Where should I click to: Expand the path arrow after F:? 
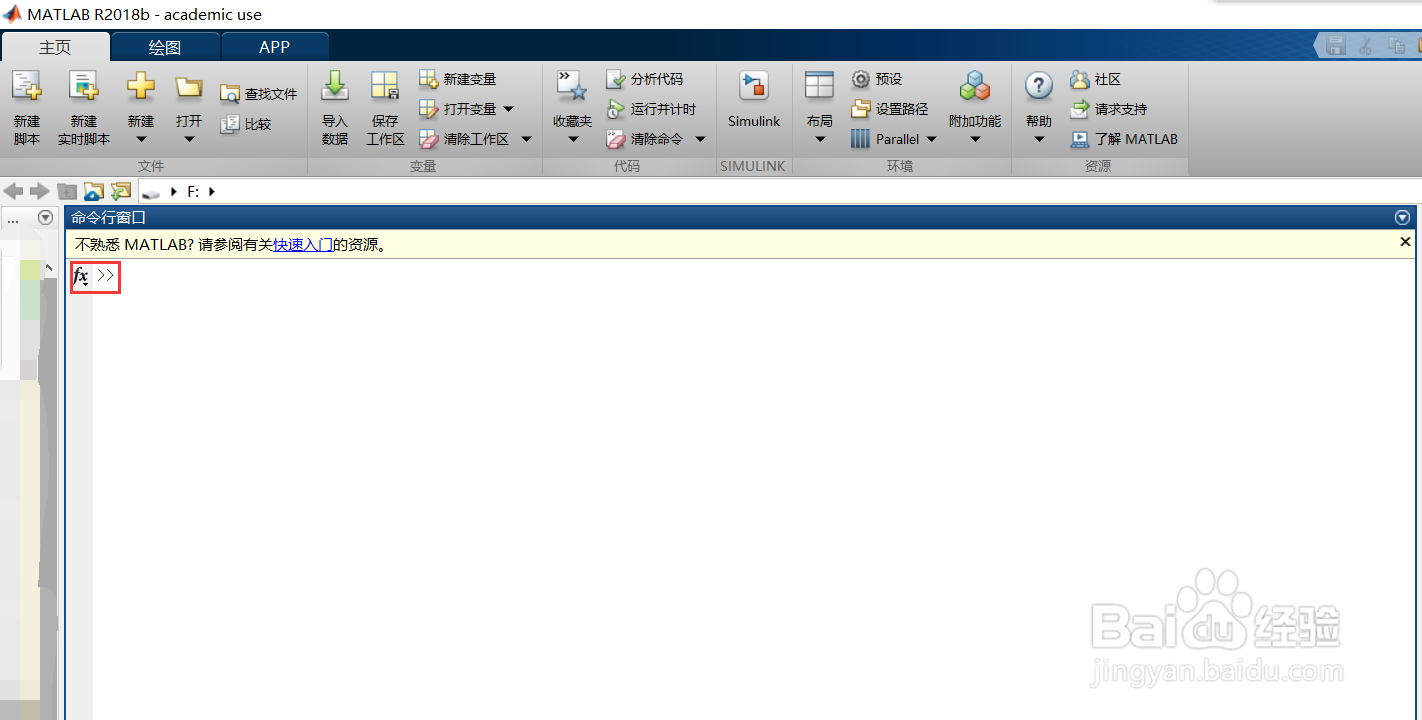212,191
